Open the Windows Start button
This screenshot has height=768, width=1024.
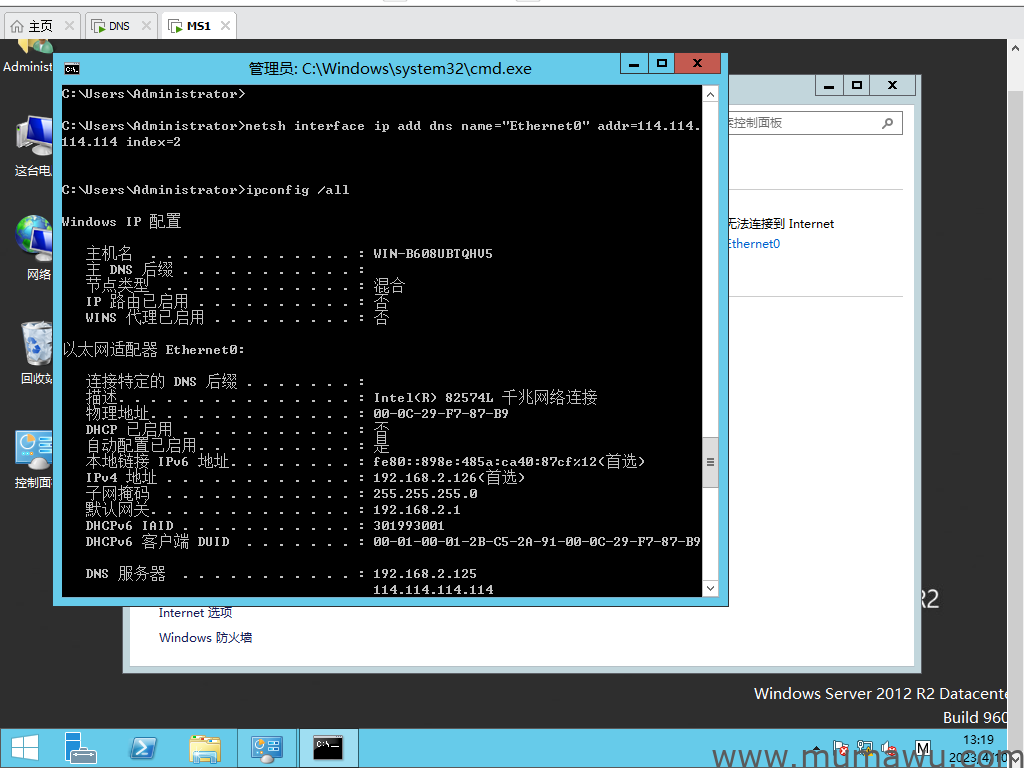point(25,747)
